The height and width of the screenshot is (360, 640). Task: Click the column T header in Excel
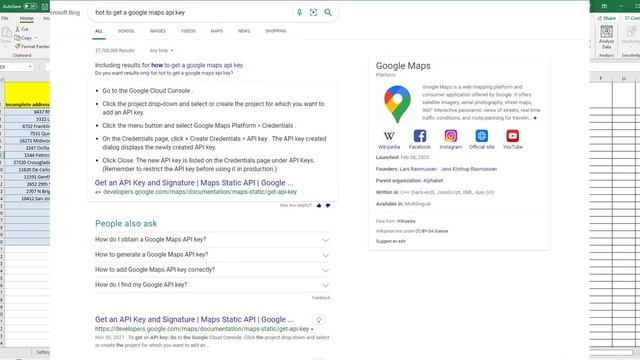[601, 78]
